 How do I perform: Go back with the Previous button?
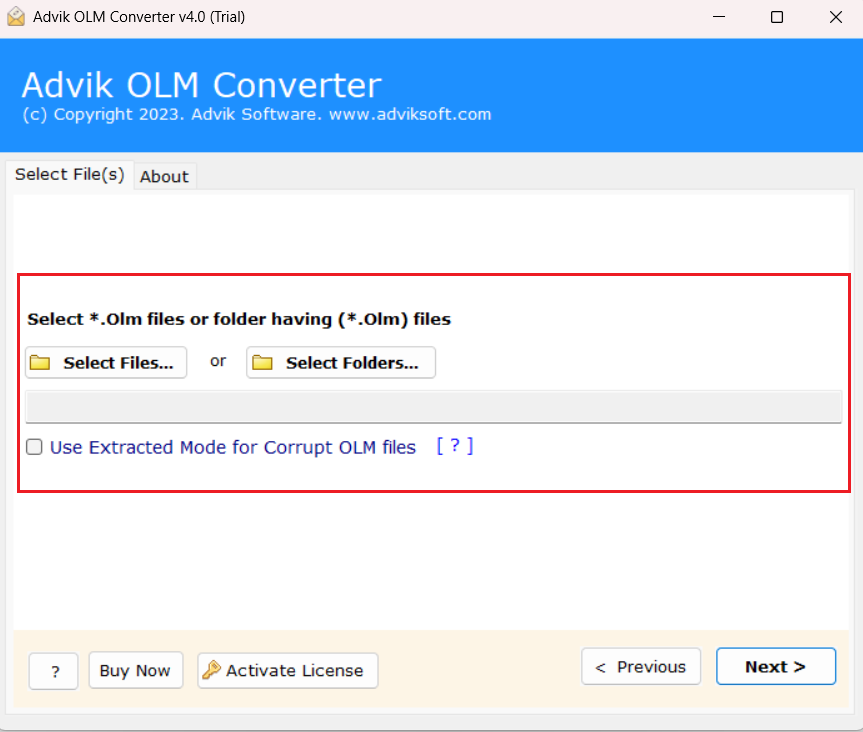click(x=640, y=667)
